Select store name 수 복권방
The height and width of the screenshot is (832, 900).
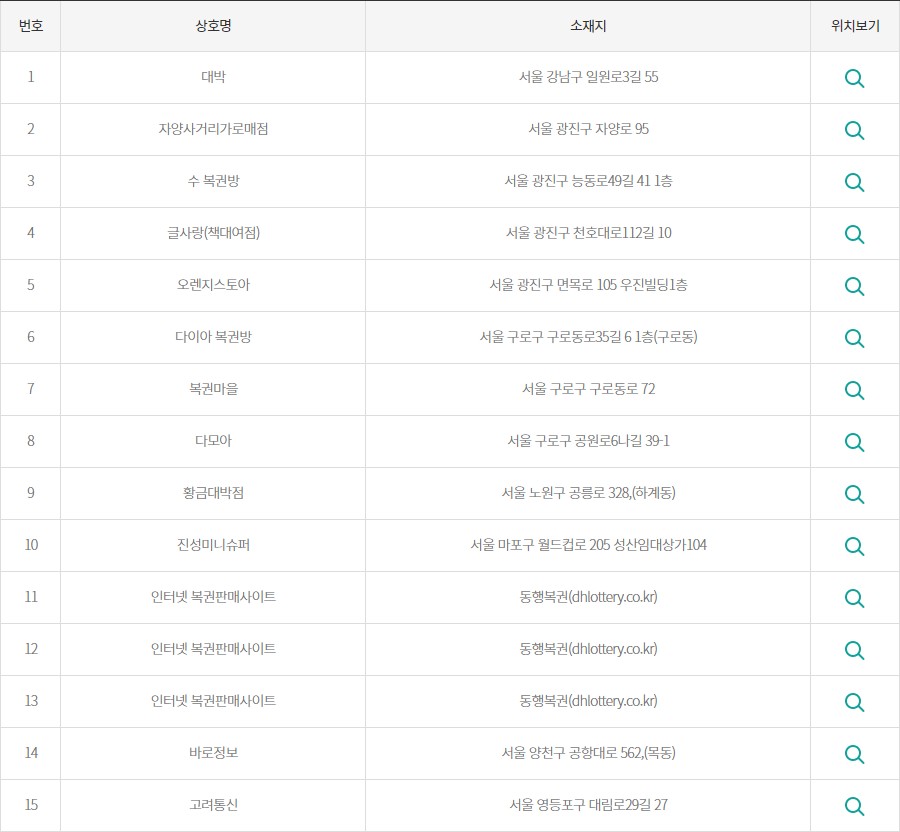213,181
